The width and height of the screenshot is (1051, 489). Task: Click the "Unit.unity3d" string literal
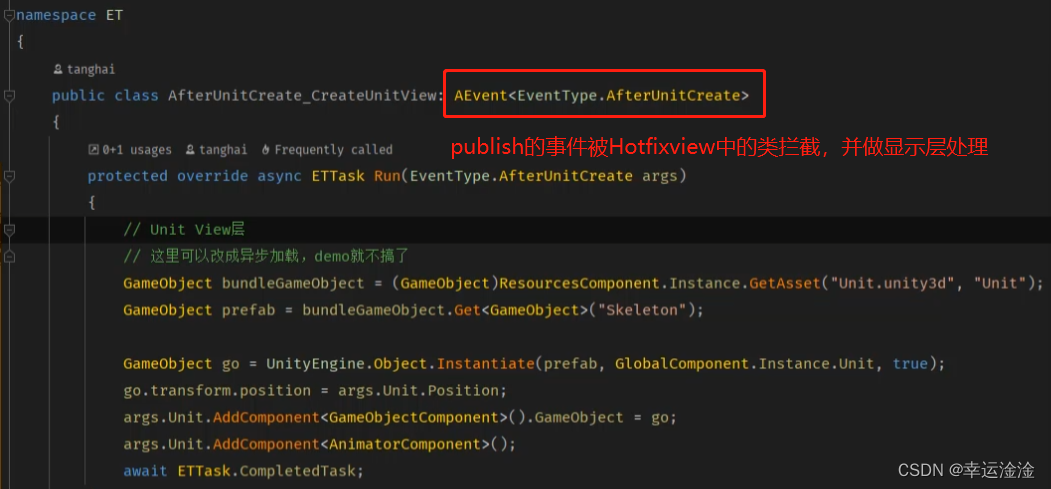[893, 283]
